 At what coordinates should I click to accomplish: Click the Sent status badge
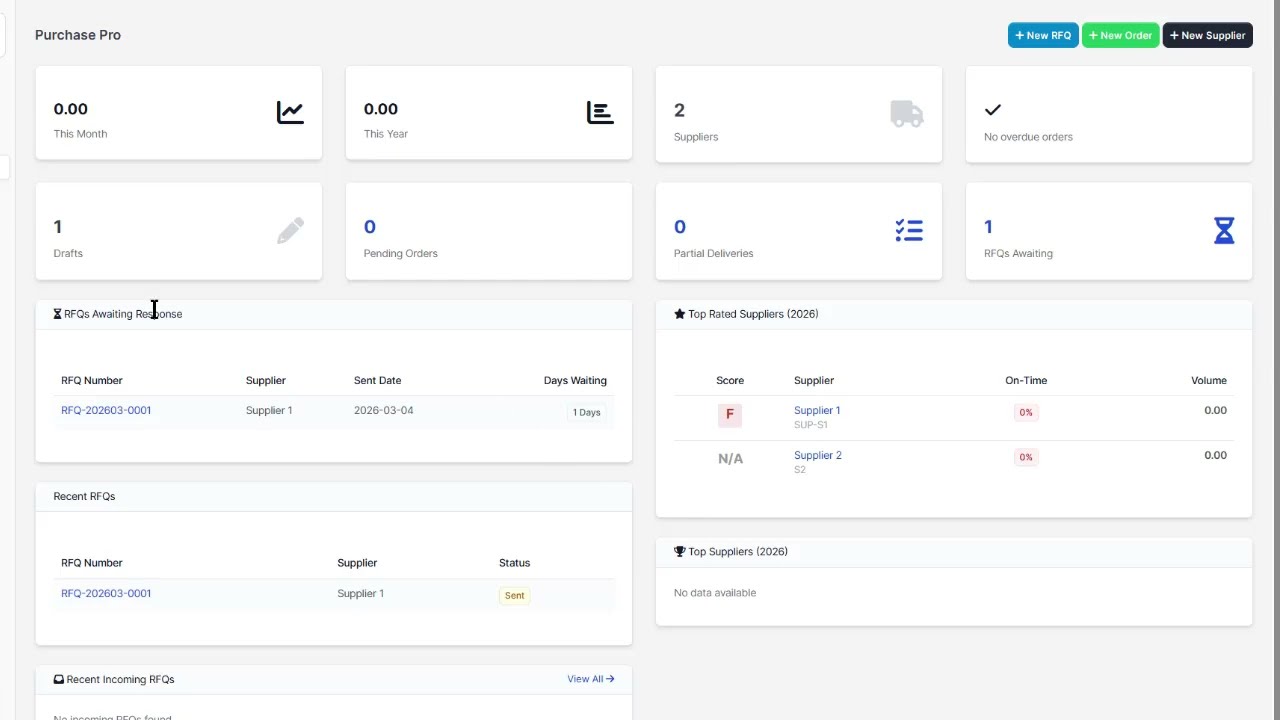click(x=514, y=595)
